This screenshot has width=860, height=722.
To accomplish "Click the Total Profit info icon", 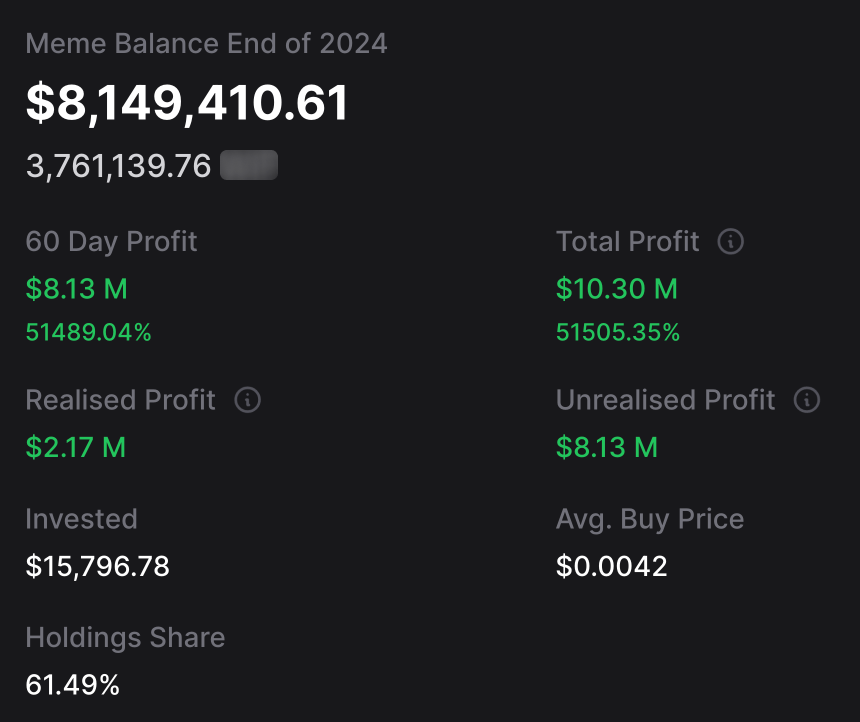I will [x=731, y=241].
